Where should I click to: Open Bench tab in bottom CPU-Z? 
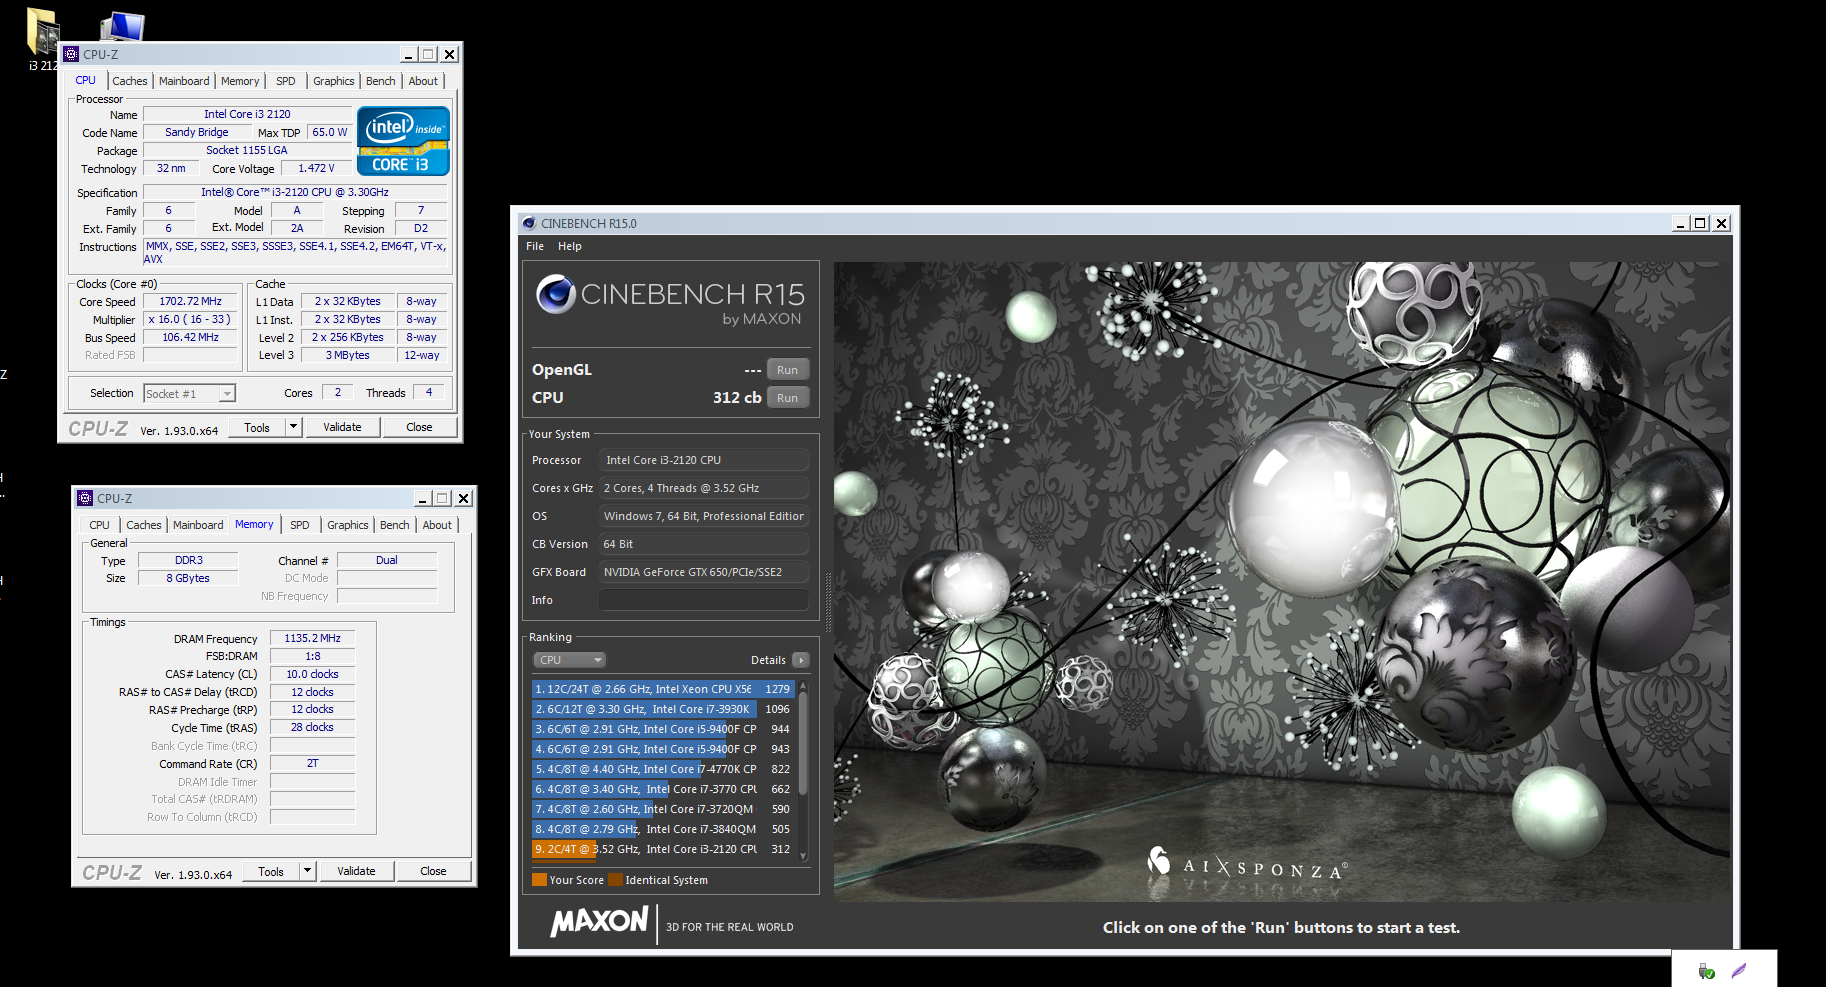tap(395, 525)
